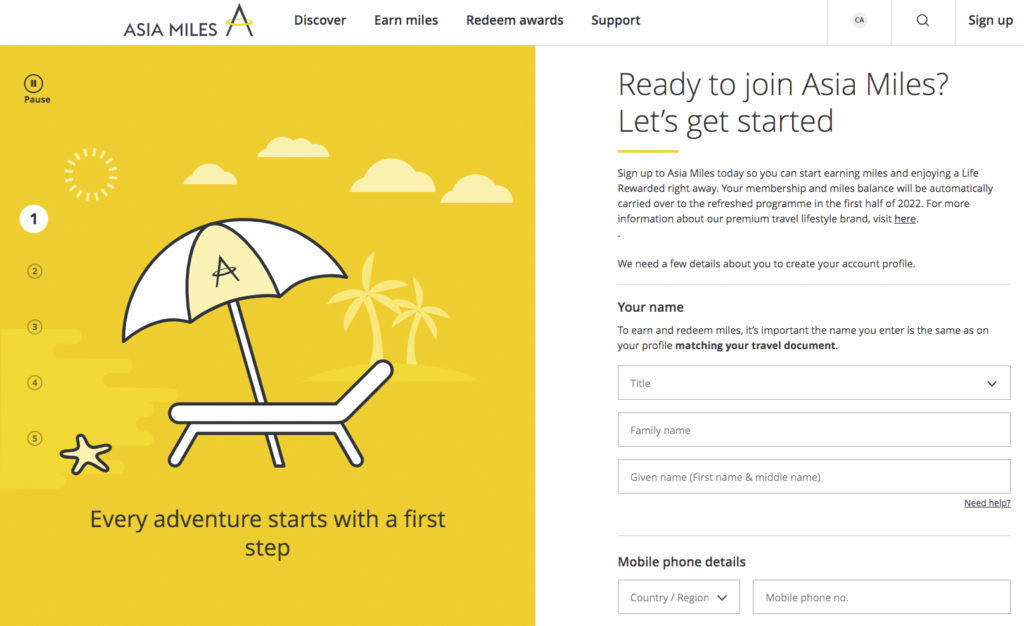Select carousel step 3
The image size is (1024, 626).
click(x=35, y=326)
